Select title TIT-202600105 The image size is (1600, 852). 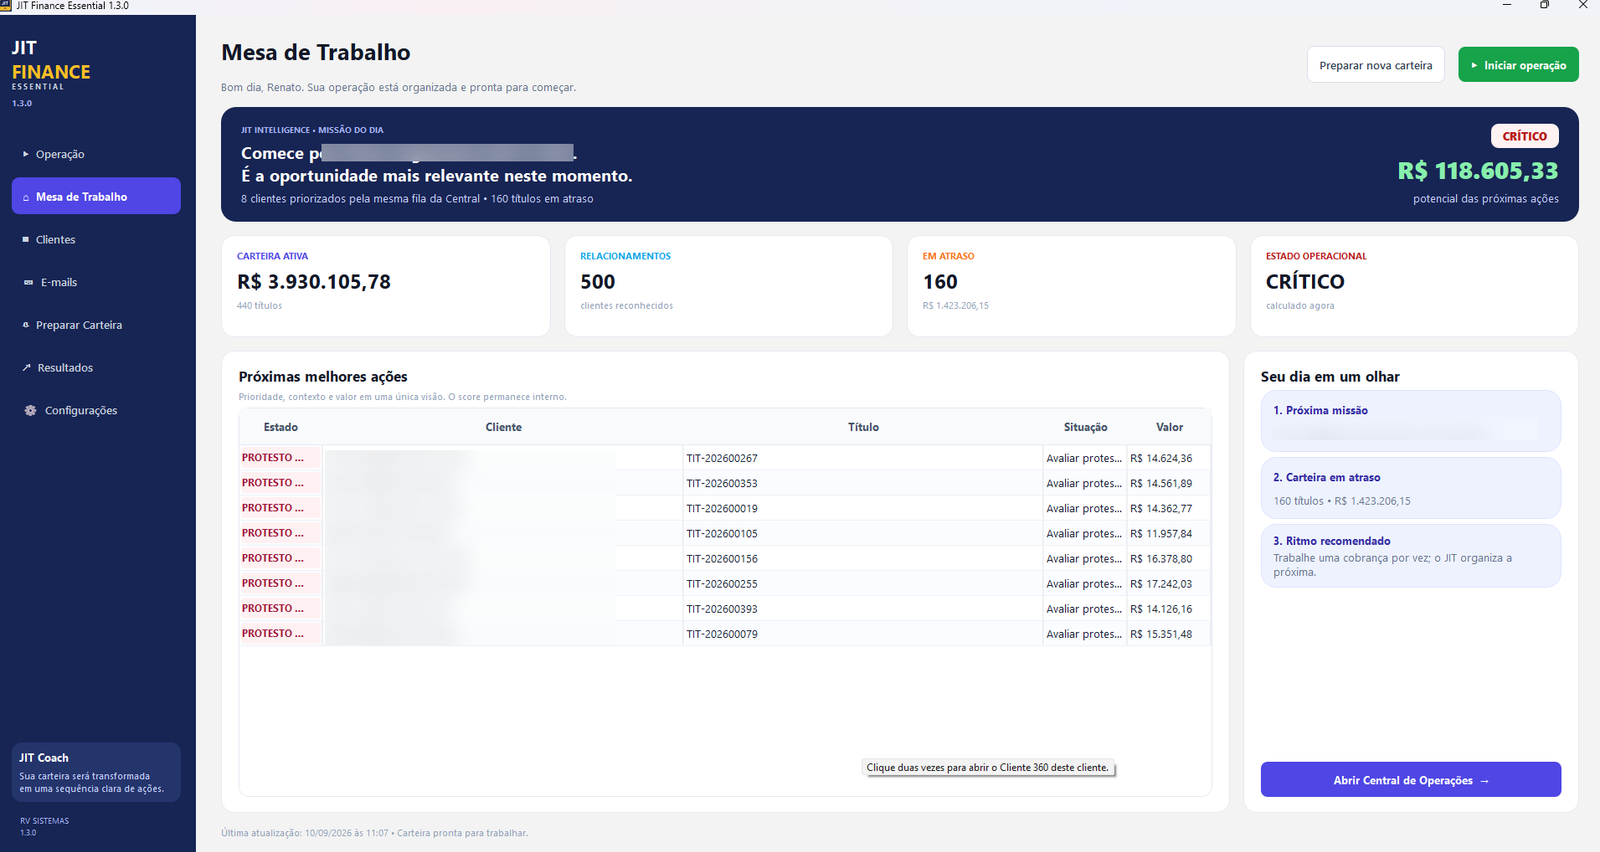722,533
